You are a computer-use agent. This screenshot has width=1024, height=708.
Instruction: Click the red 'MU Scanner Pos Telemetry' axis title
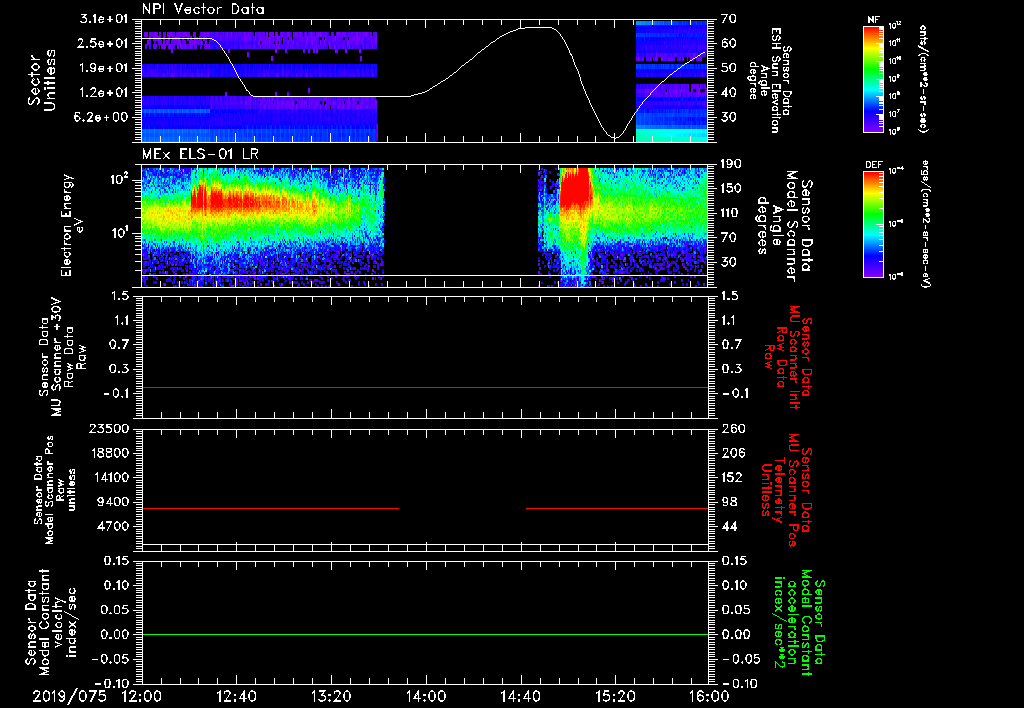(786, 490)
